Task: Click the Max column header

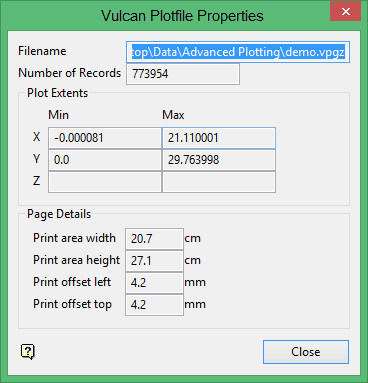Action: click(x=173, y=115)
